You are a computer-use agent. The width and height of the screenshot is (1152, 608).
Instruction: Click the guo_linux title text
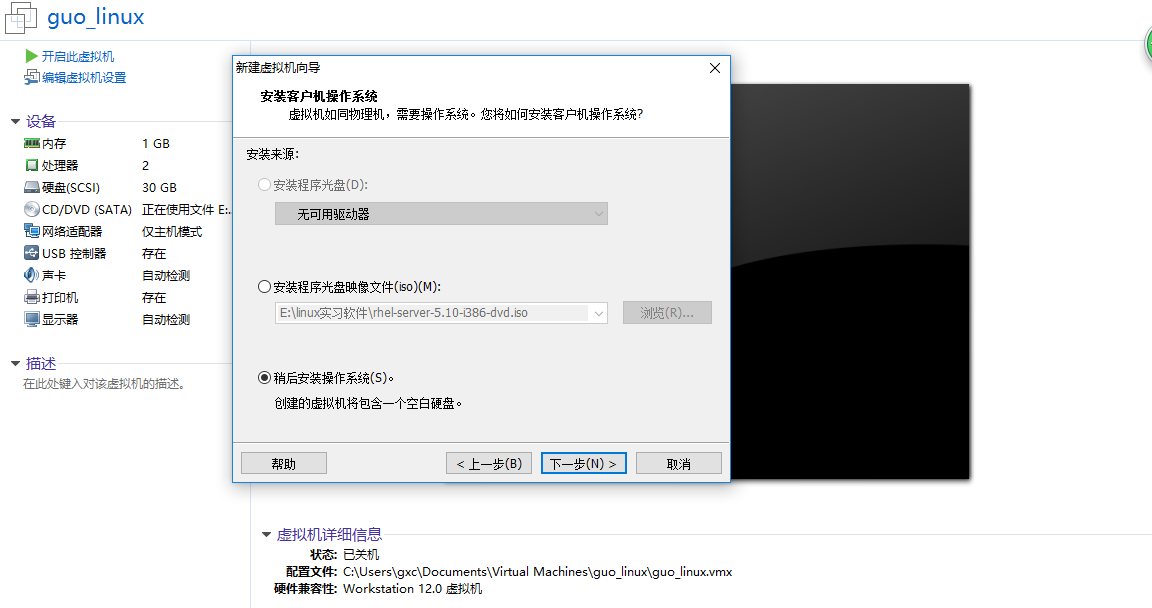click(96, 17)
